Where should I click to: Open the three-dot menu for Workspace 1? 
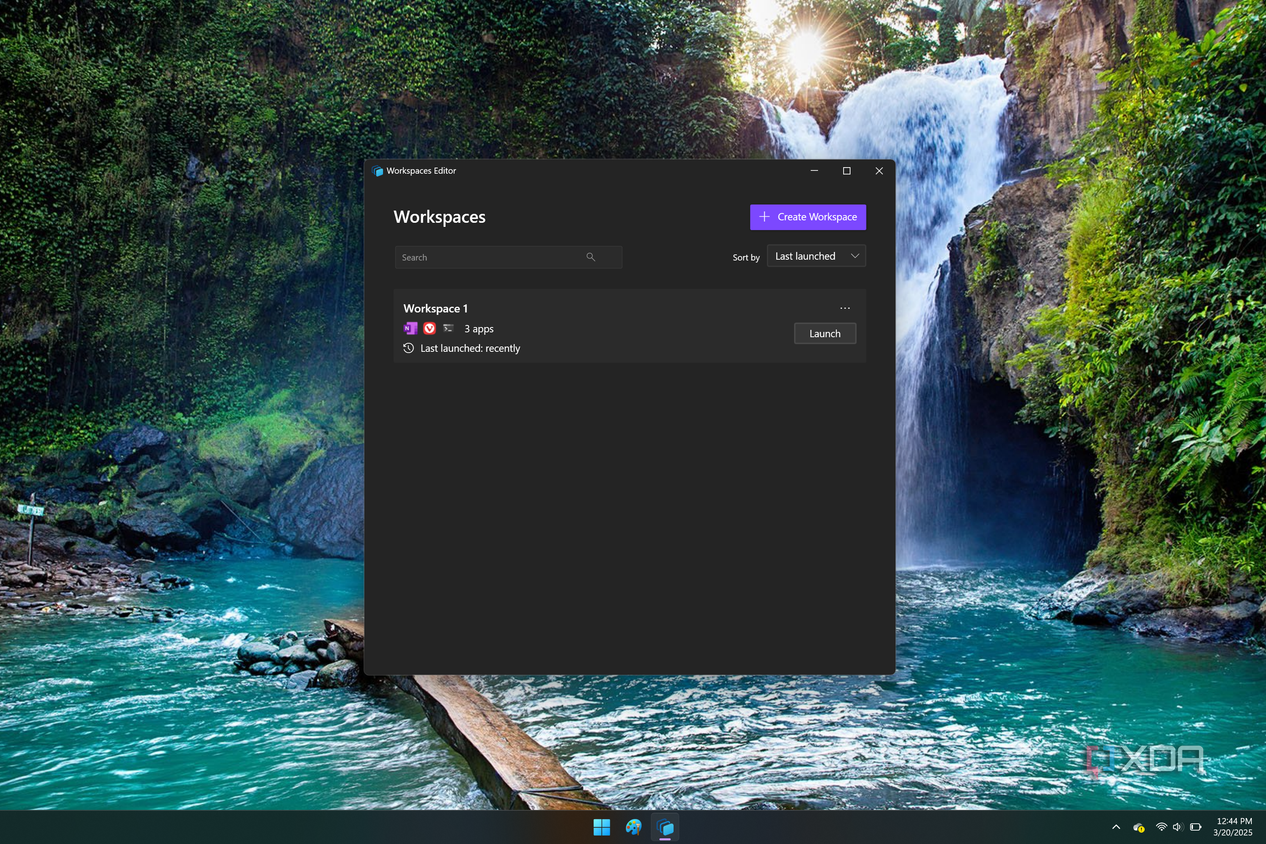tap(845, 308)
